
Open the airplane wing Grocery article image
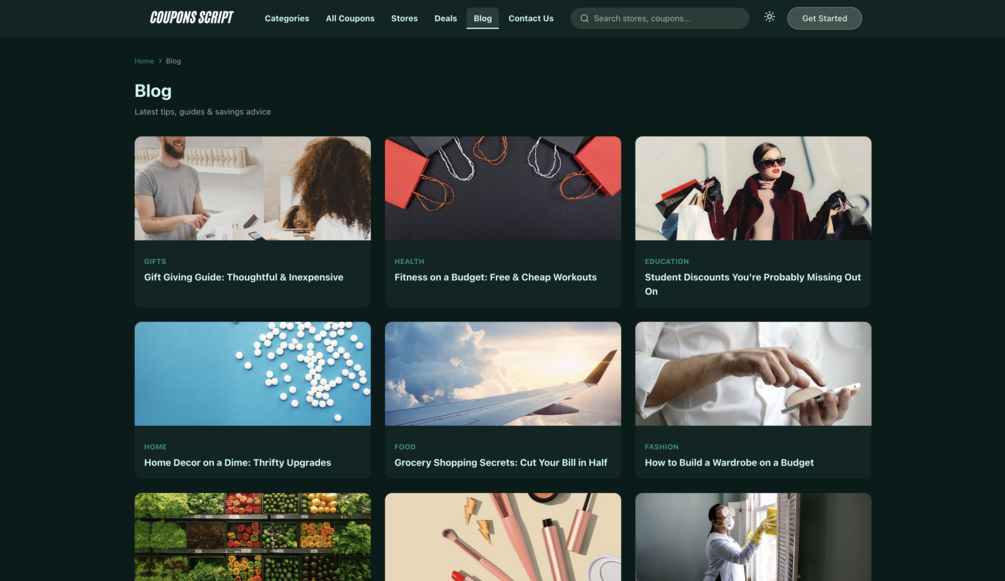[x=503, y=373]
